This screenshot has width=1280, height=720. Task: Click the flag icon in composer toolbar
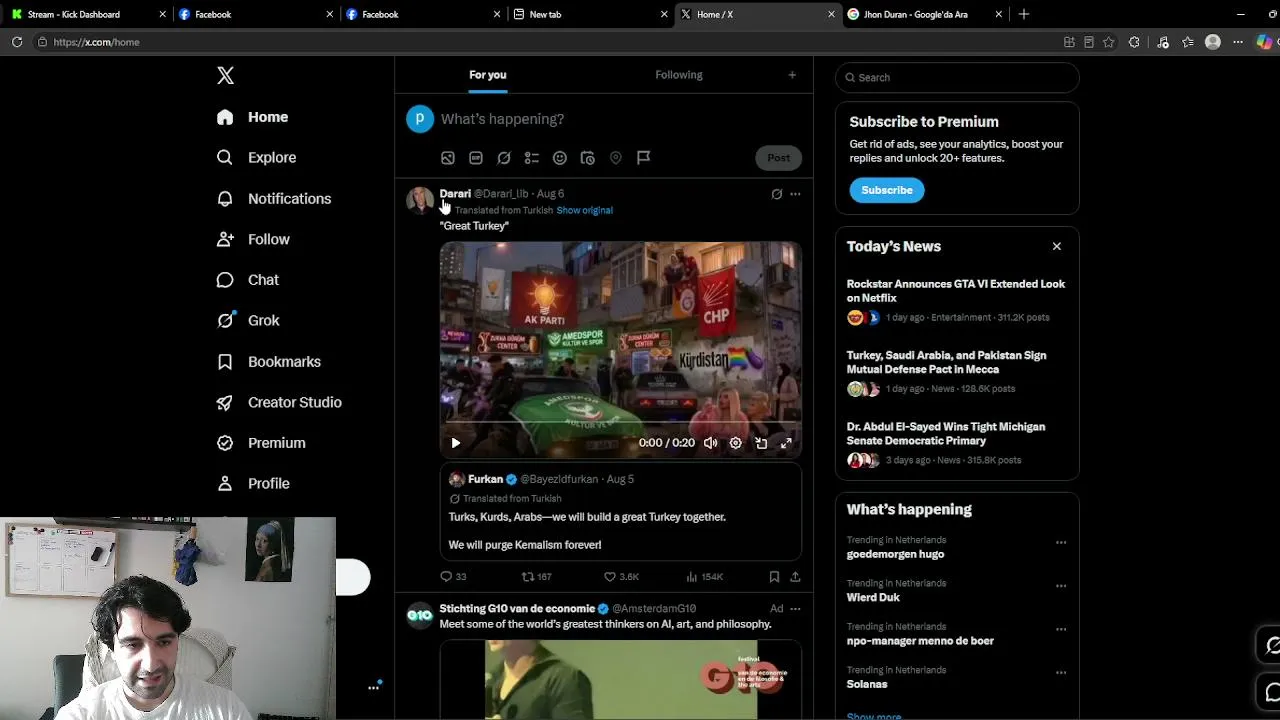pos(644,157)
